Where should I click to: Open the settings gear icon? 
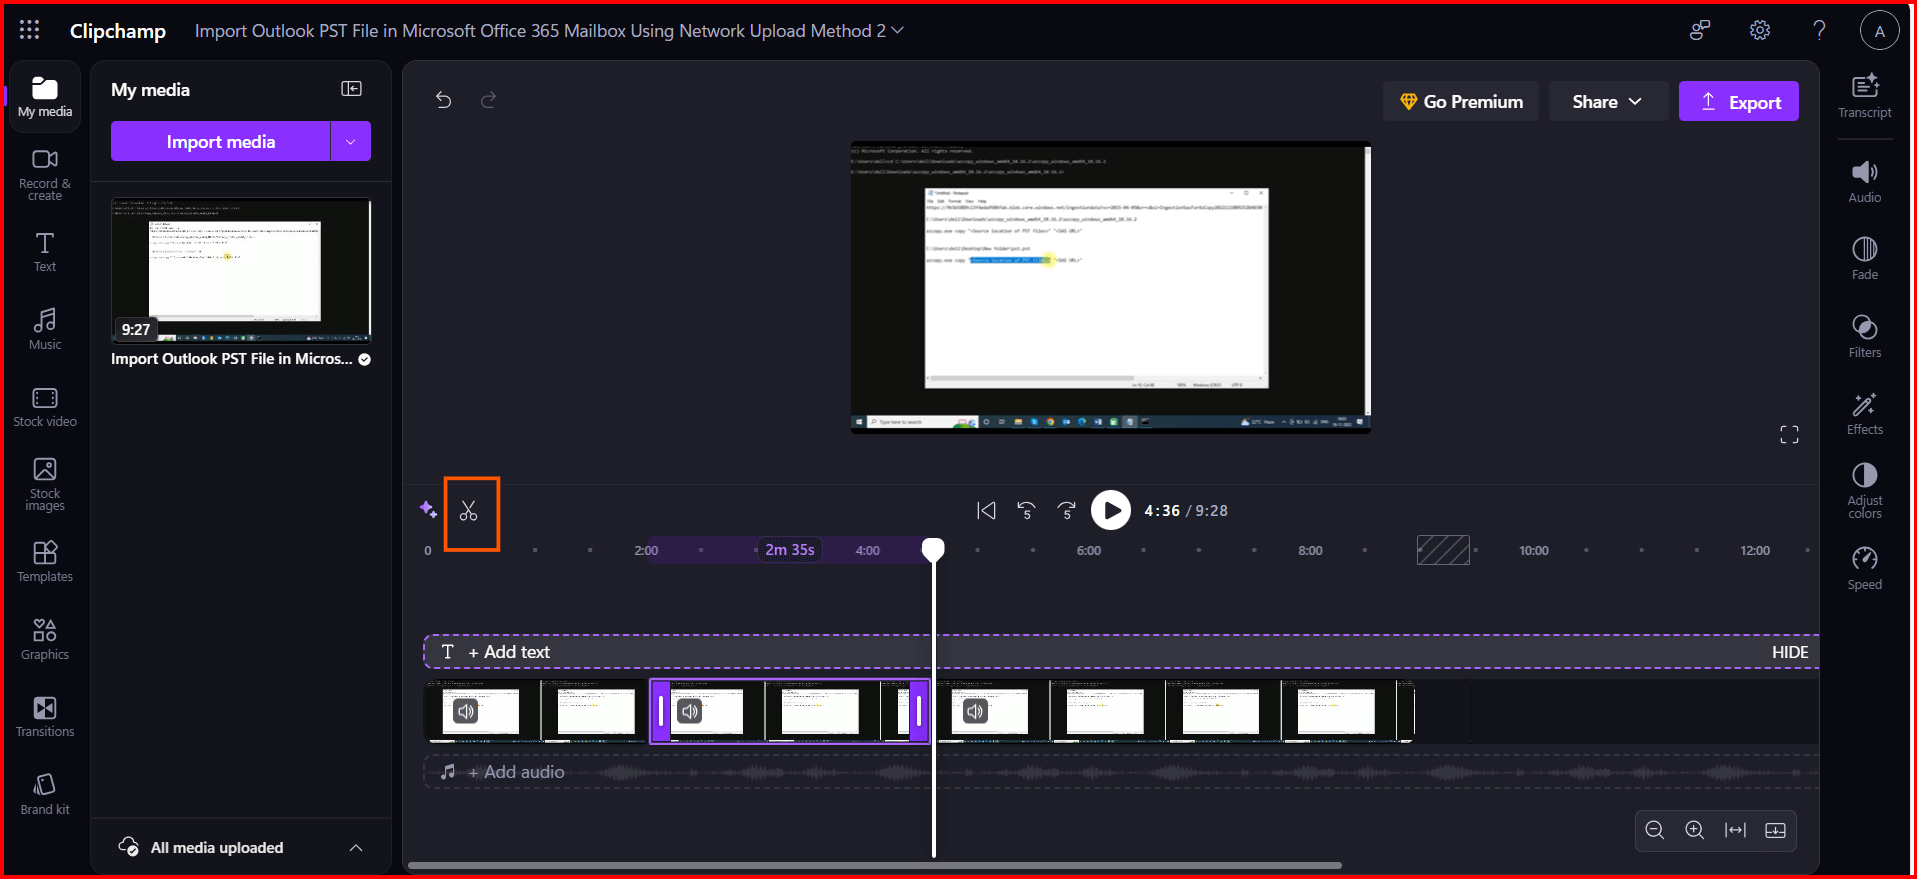1760,30
